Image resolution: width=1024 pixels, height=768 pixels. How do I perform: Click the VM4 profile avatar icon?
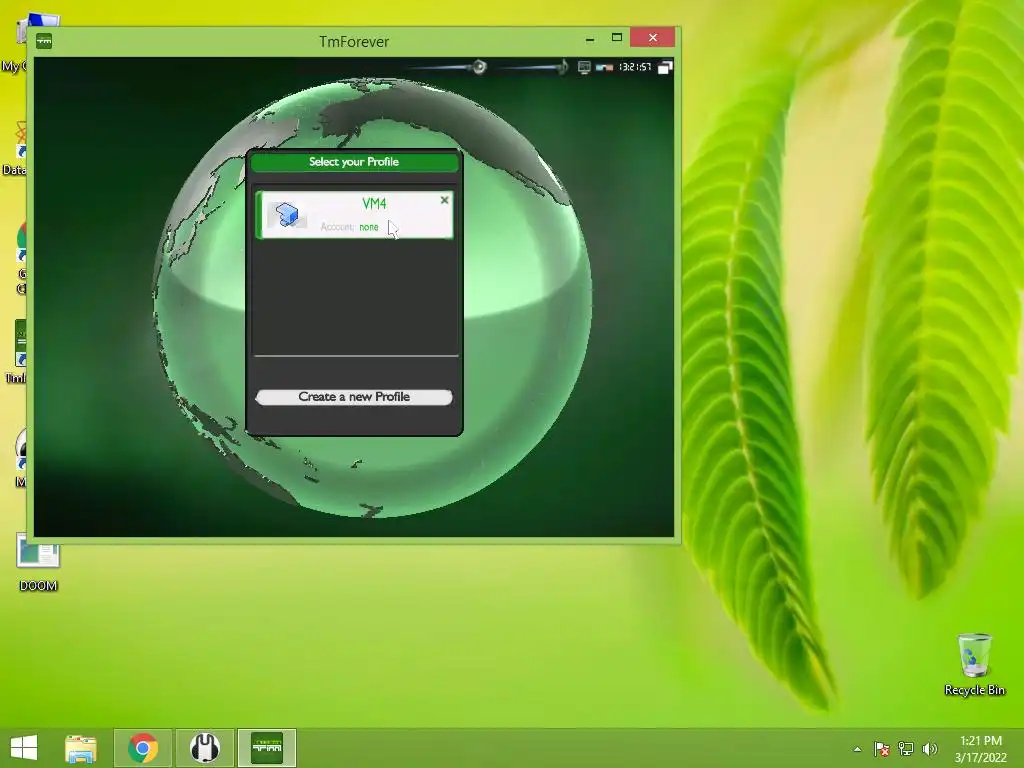coord(287,215)
